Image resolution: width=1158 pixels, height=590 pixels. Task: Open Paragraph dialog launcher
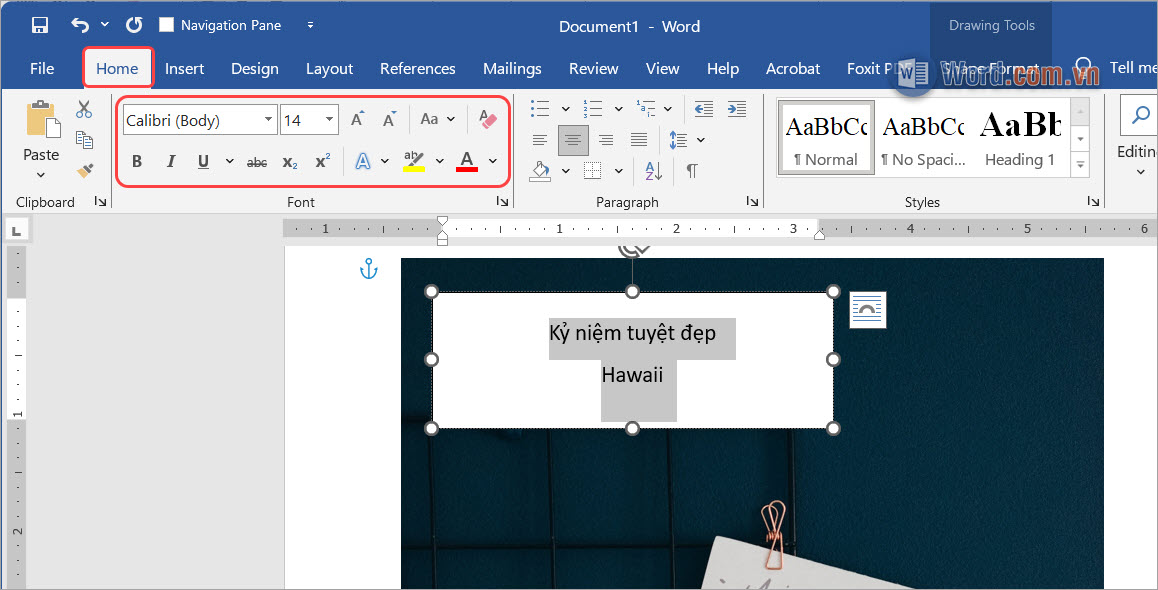[x=753, y=202]
